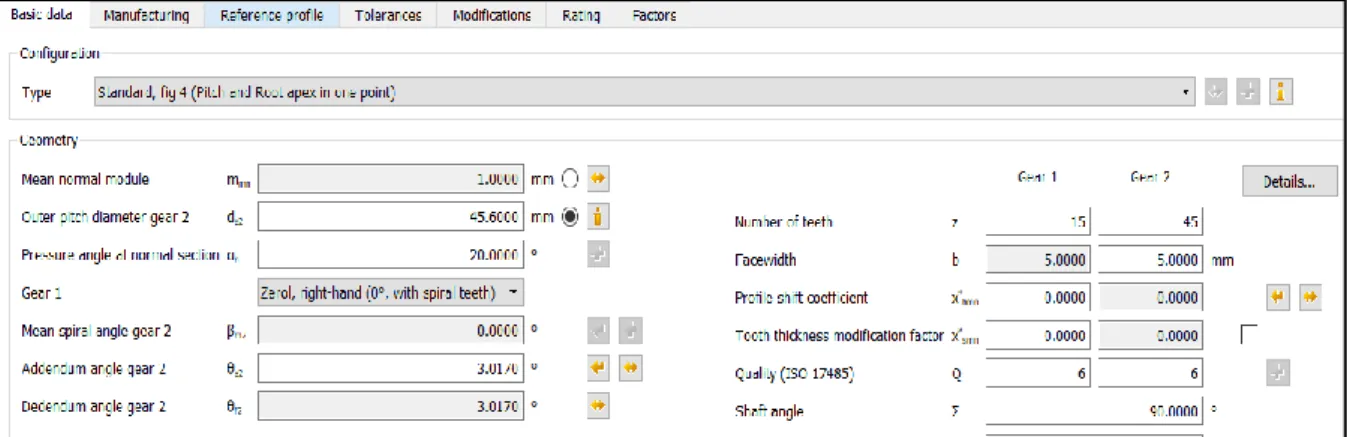The width and height of the screenshot is (1347, 437).
Task: Edit Profile shift coefficient for Gear 1
Action: click(1038, 297)
